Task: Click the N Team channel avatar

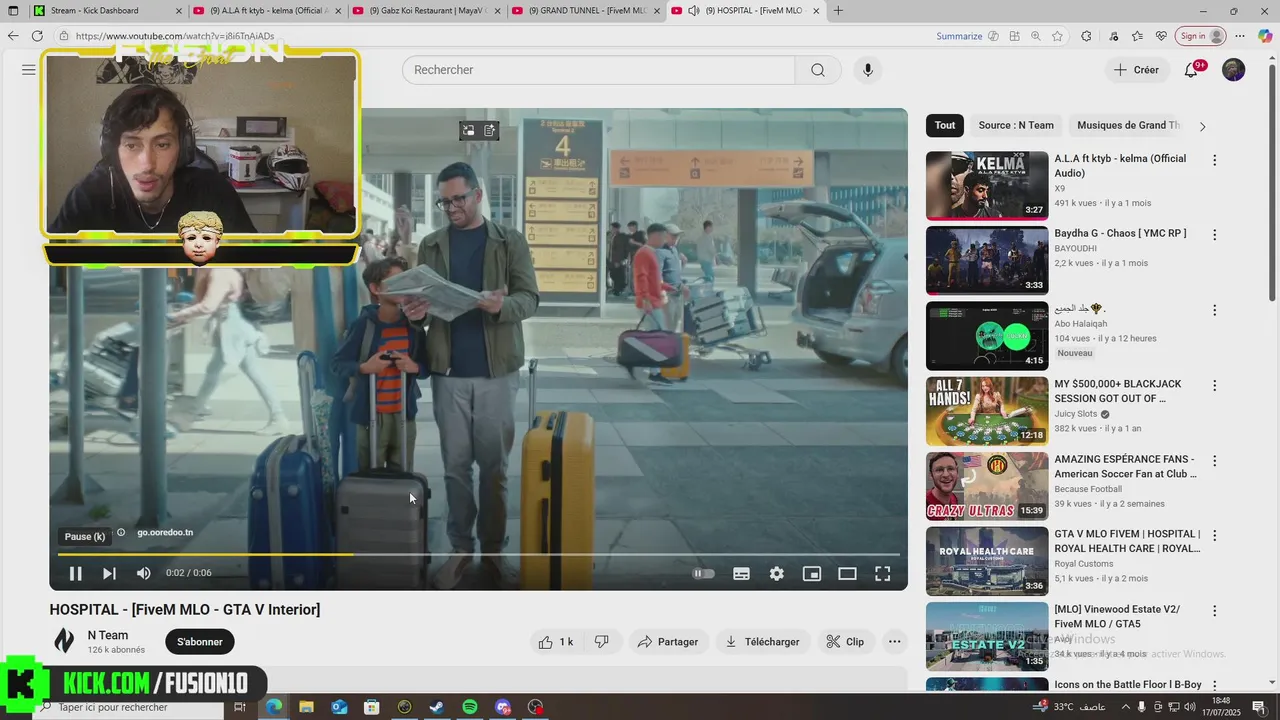Action: click(64, 641)
